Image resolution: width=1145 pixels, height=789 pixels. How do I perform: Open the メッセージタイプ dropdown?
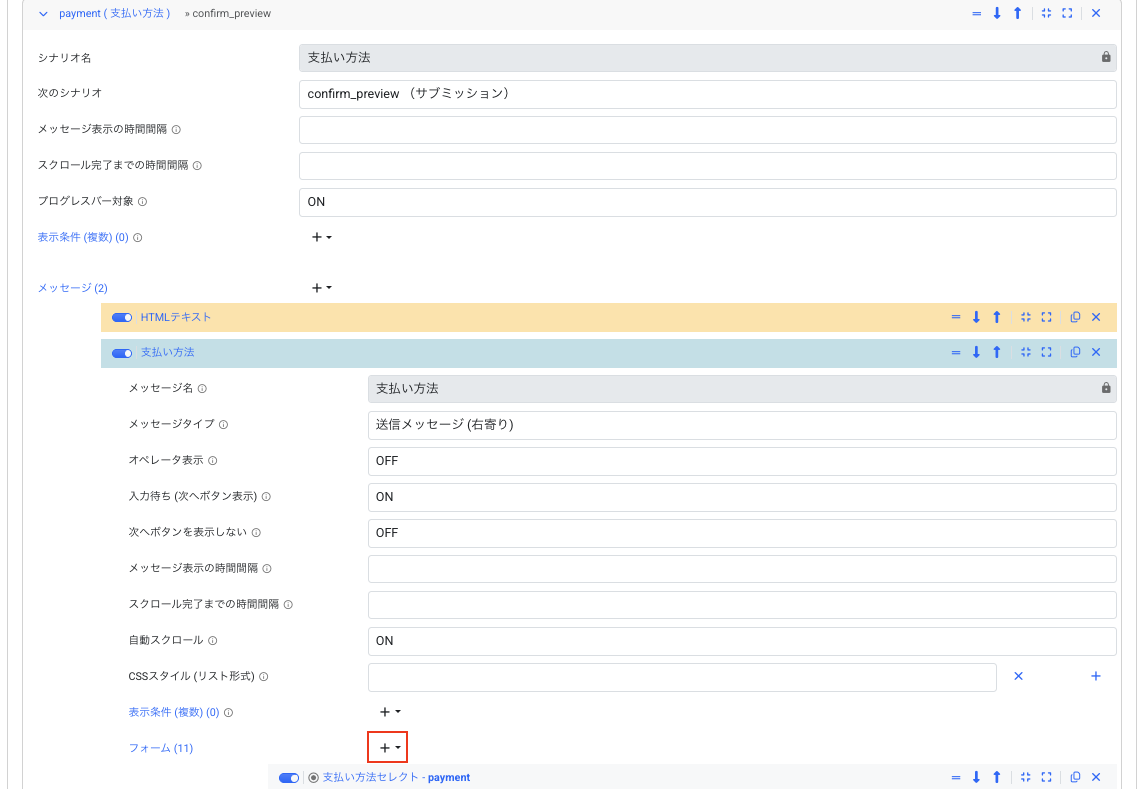[x=742, y=425]
